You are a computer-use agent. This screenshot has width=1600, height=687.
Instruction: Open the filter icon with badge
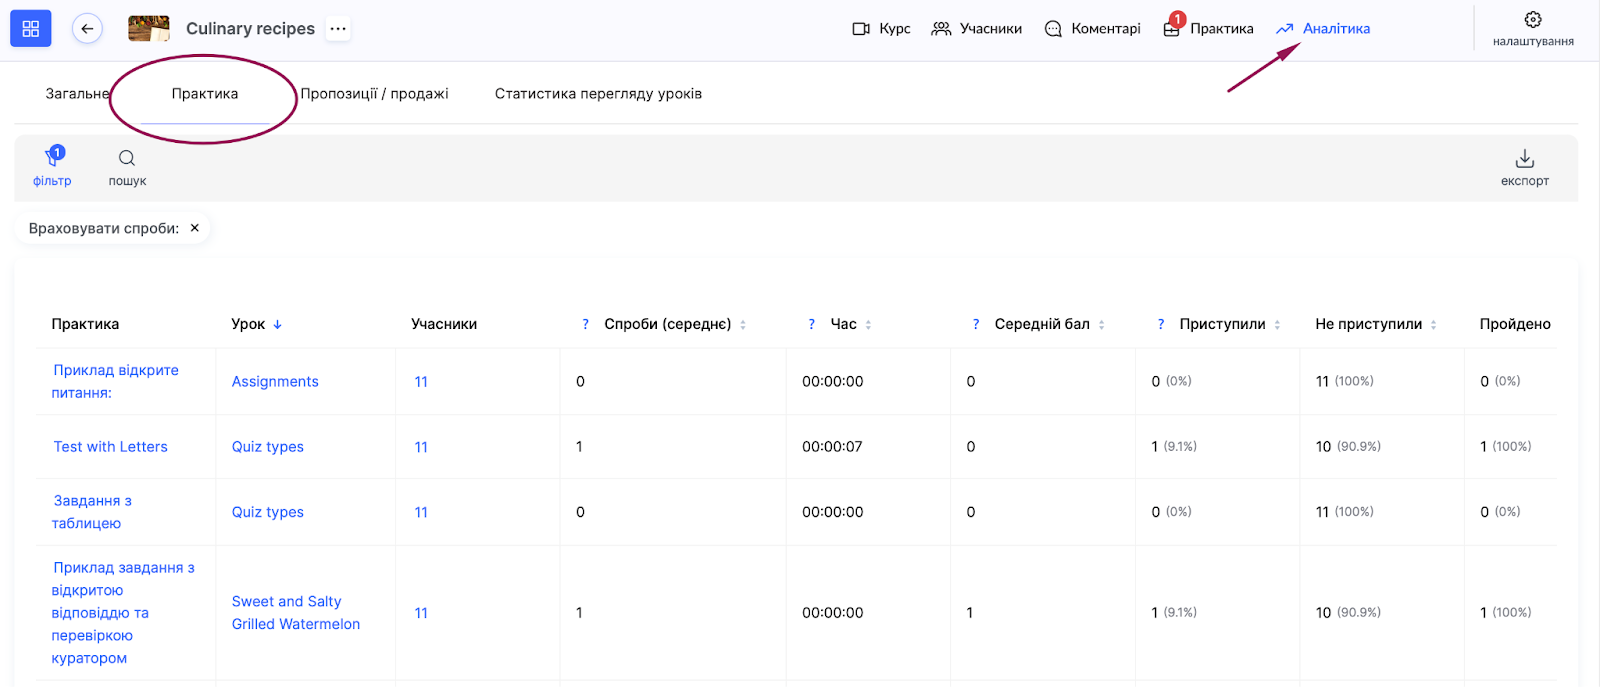click(52, 159)
